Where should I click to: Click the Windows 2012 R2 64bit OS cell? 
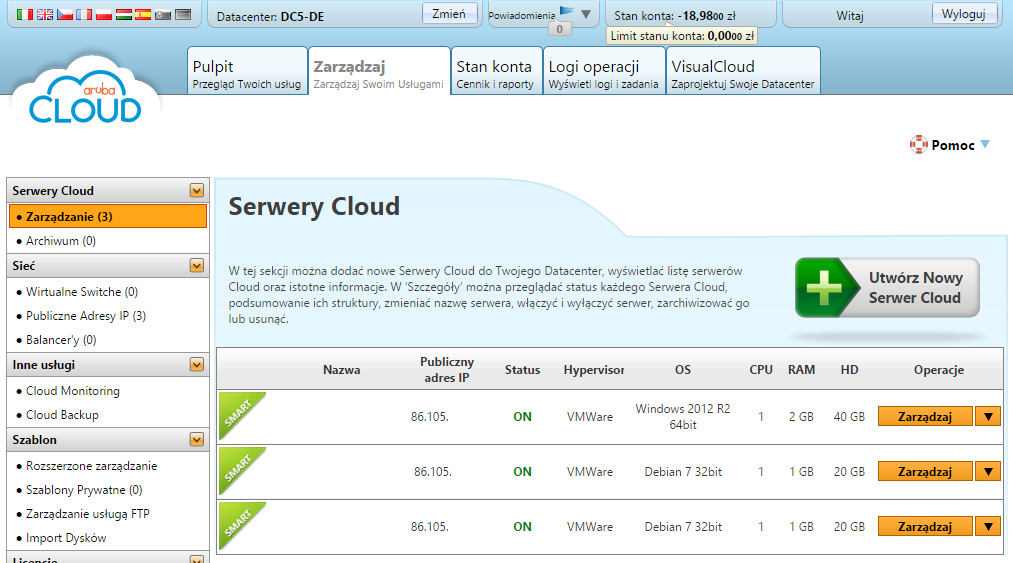click(x=683, y=417)
